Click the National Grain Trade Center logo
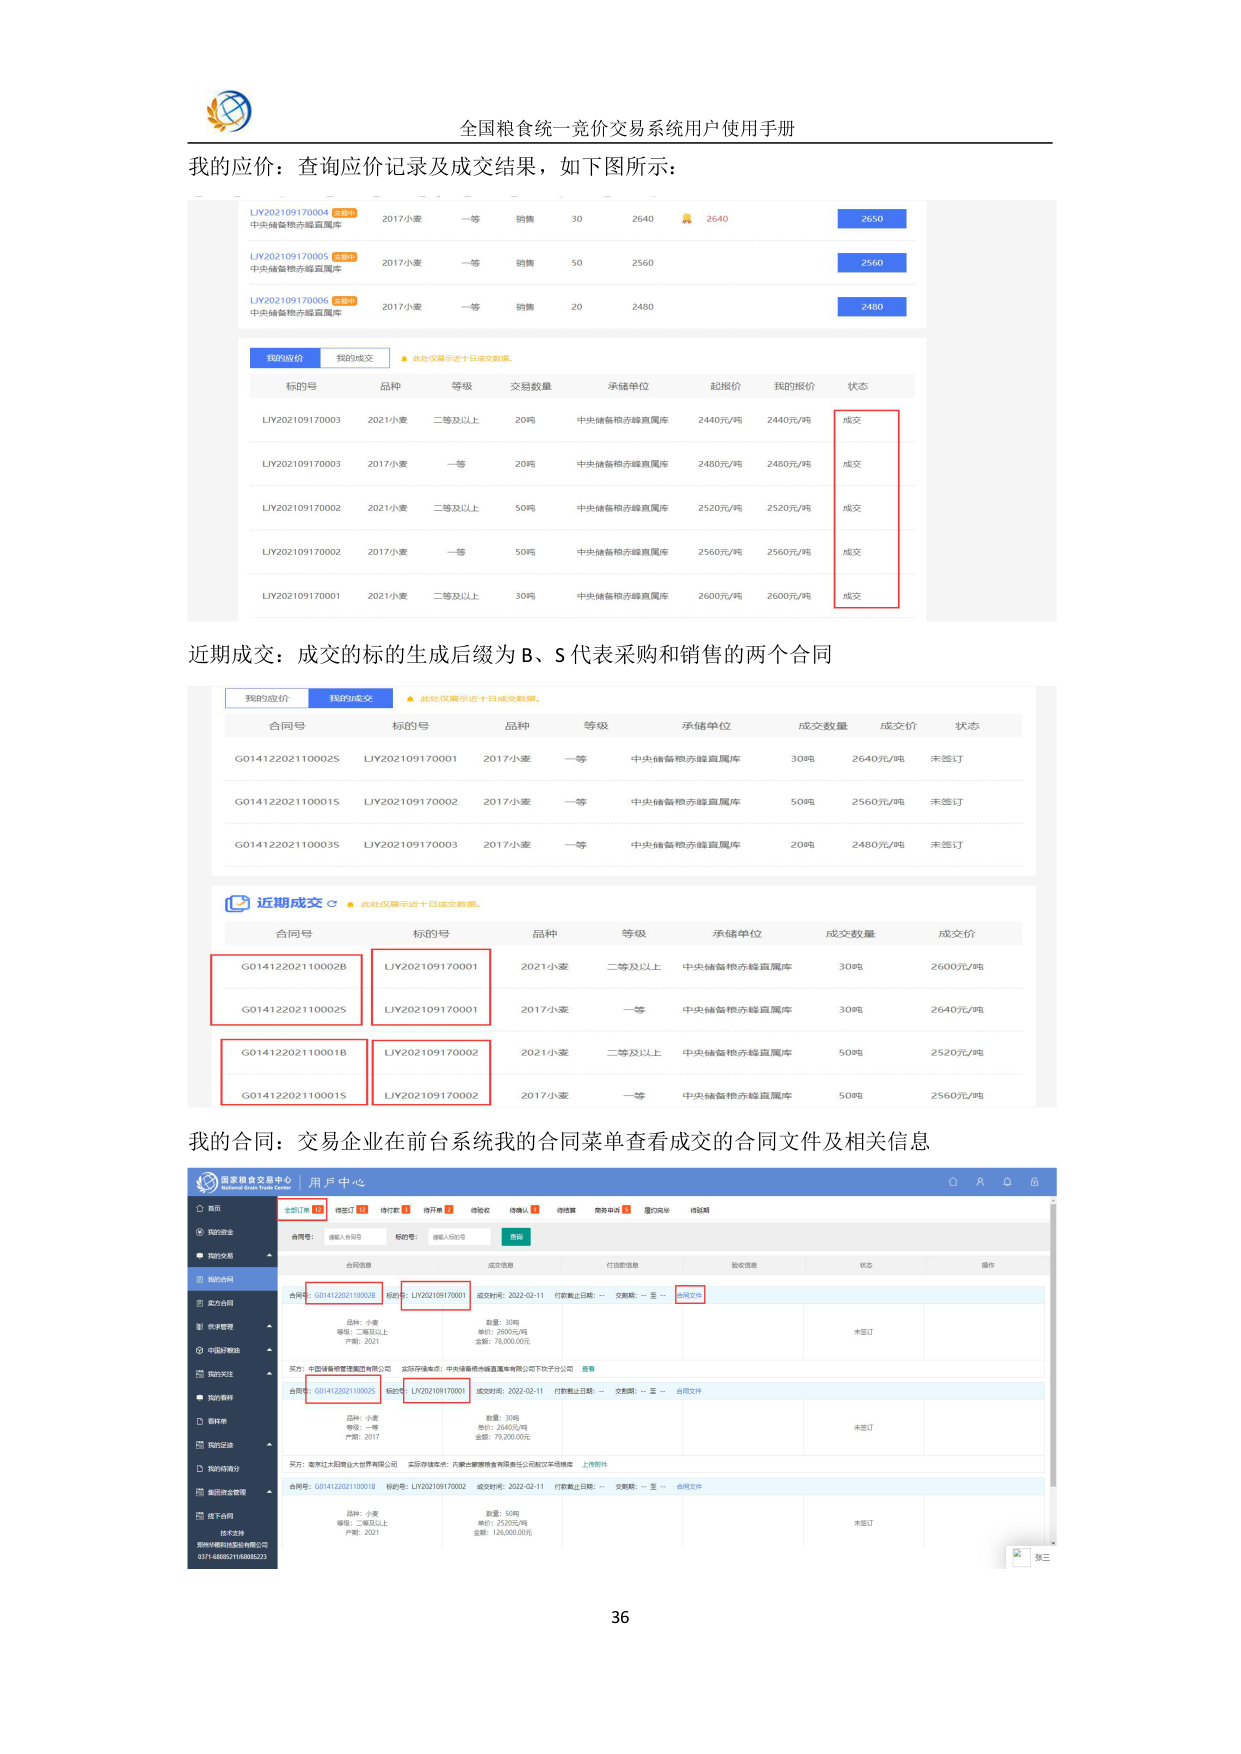Screen dimensions: 1241x1754 (x=244, y=1182)
